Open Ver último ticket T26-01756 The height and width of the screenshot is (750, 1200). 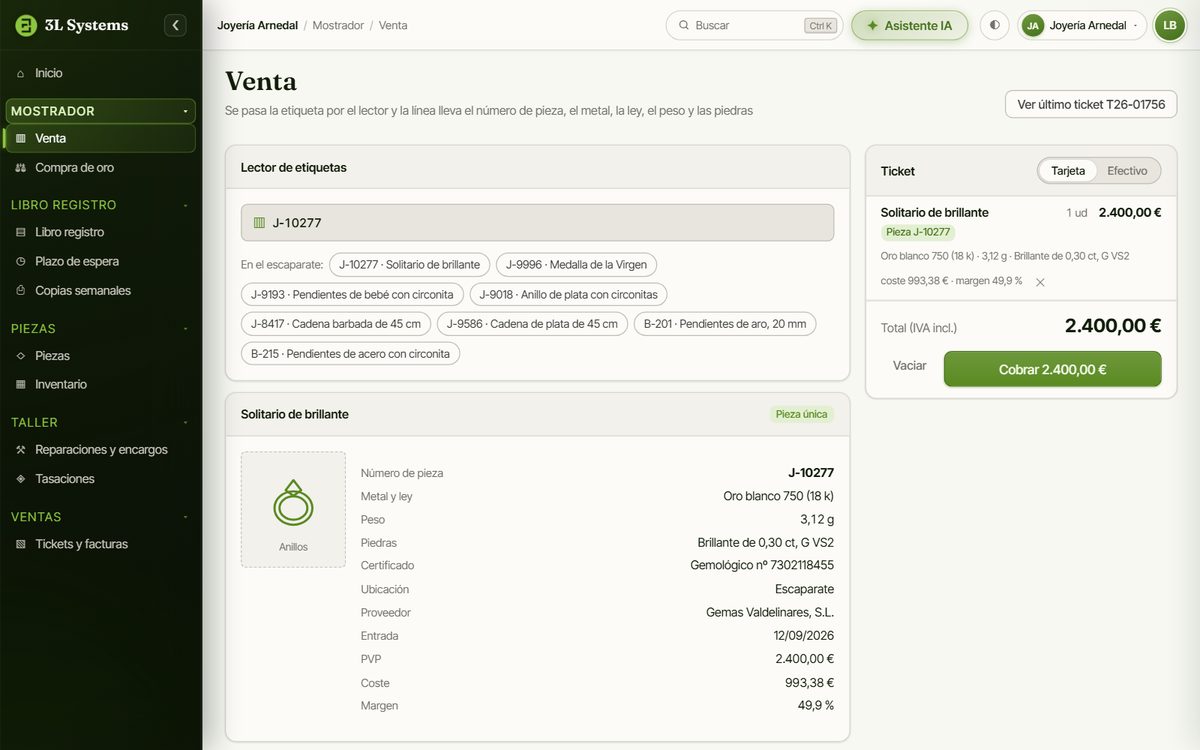[x=1091, y=104]
